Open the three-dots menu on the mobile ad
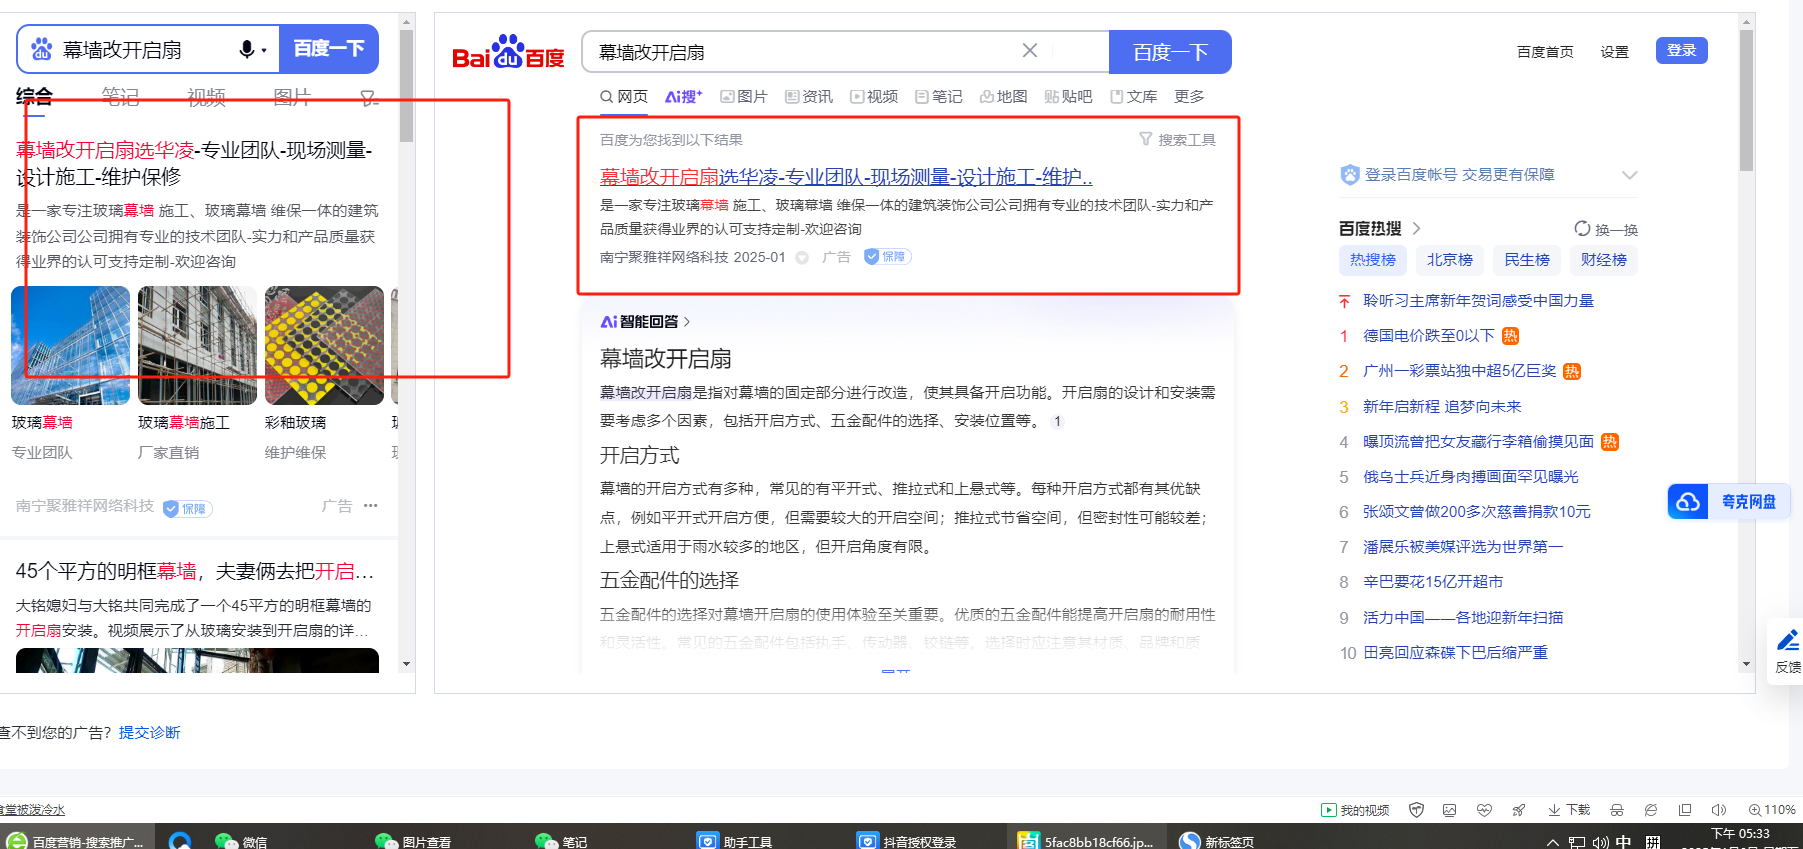This screenshot has height=849, width=1803. pos(371,506)
